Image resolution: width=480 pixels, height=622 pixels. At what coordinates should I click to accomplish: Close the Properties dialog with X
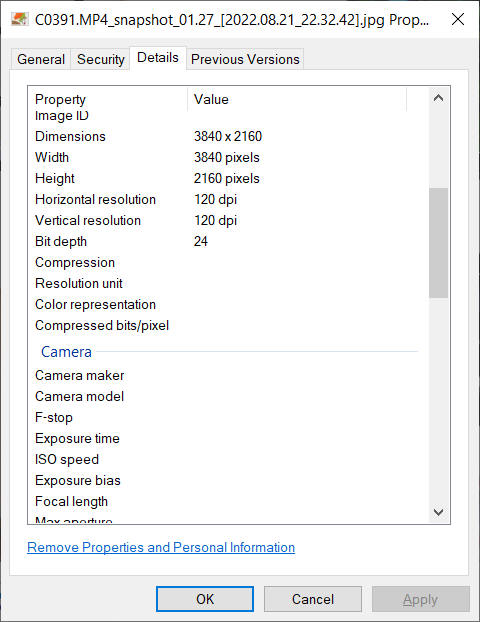coord(458,19)
